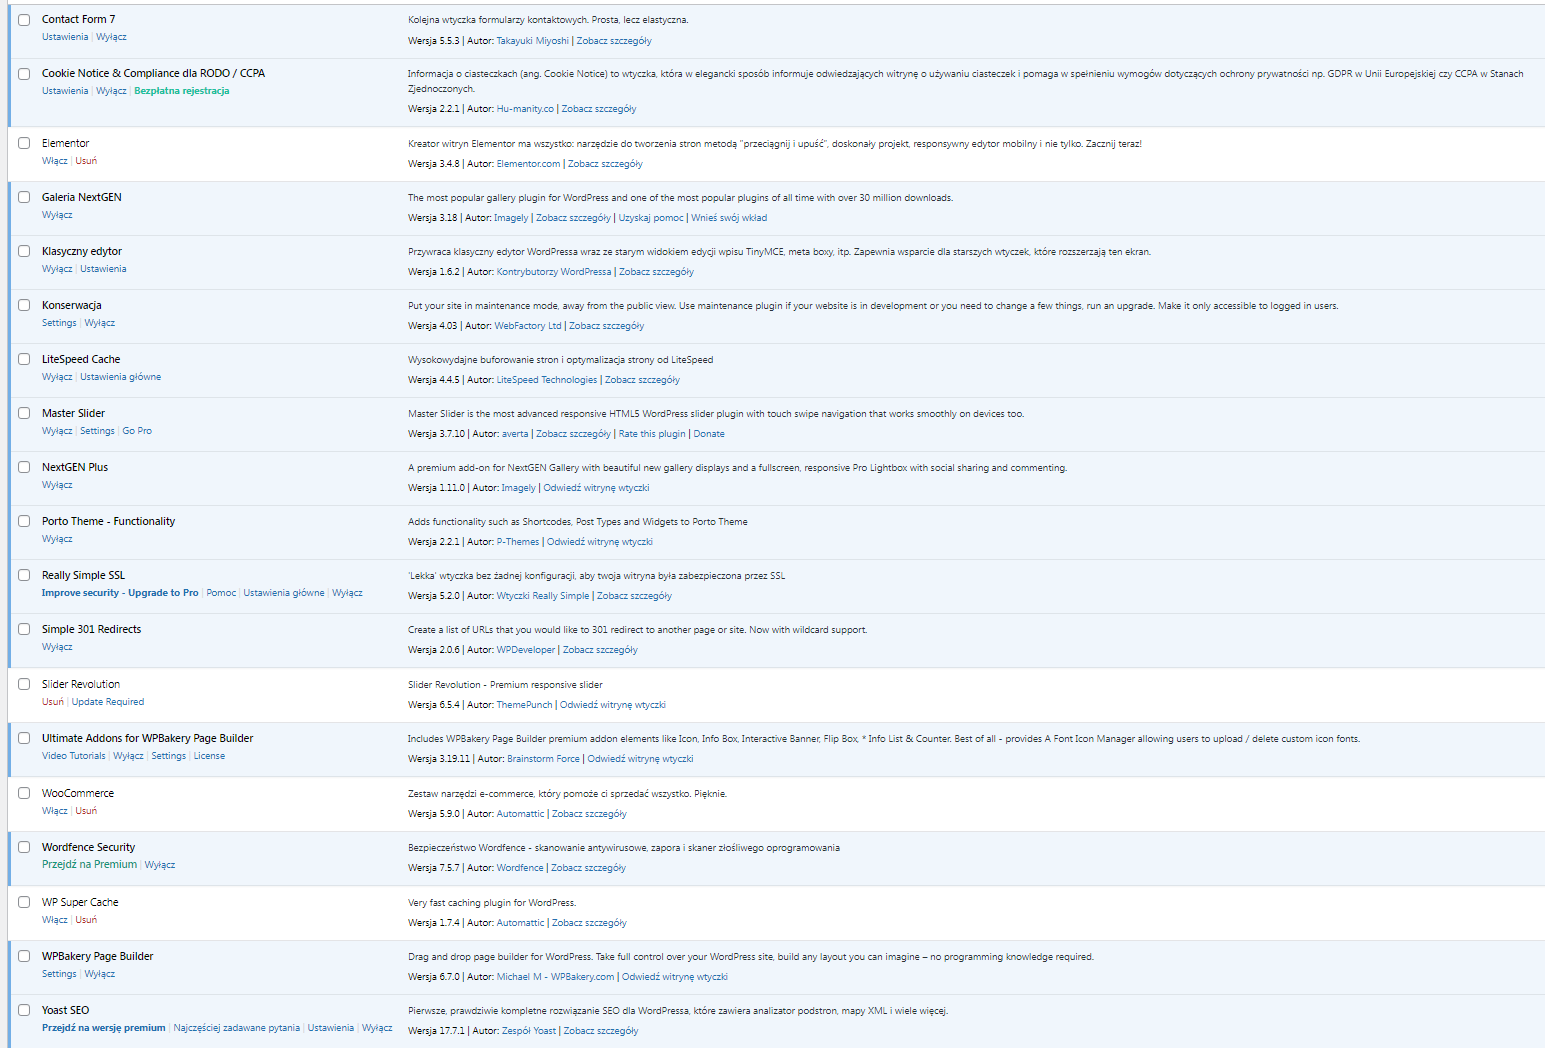The width and height of the screenshot is (1545, 1048).
Task: Open Ustawienia for Contact Form 7
Action: tap(65, 37)
